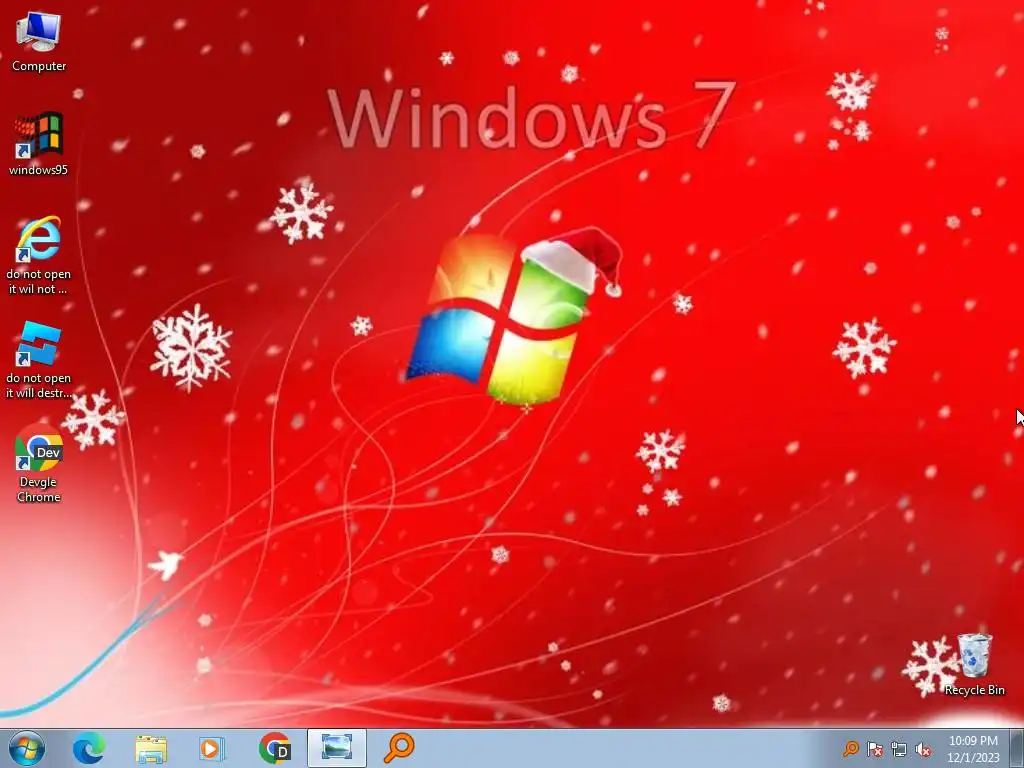The width and height of the screenshot is (1024, 768).
Task: Launch Chrome Dev from the taskbar
Action: pyautogui.click(x=275, y=748)
